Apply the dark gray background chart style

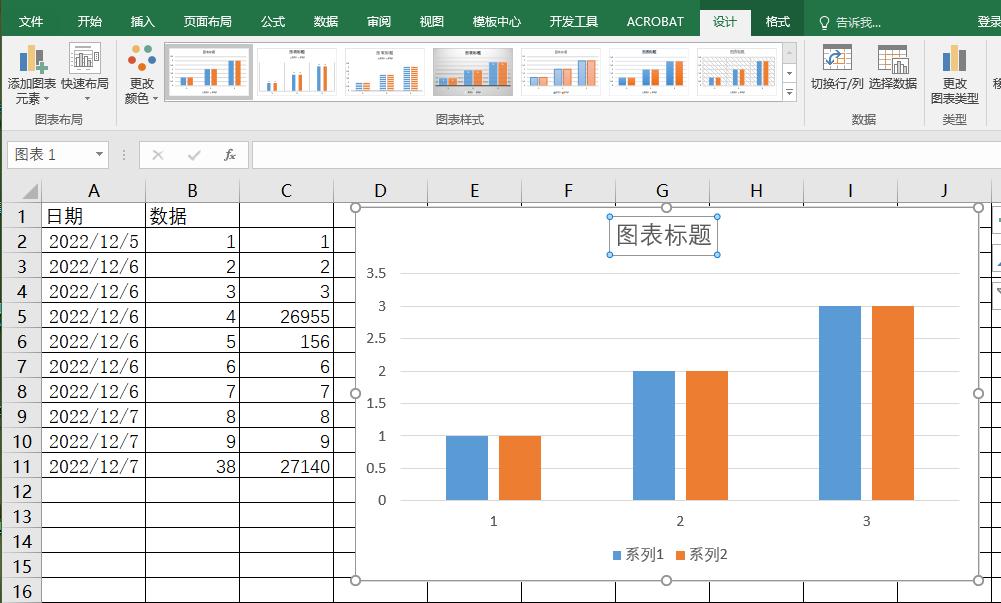point(473,72)
